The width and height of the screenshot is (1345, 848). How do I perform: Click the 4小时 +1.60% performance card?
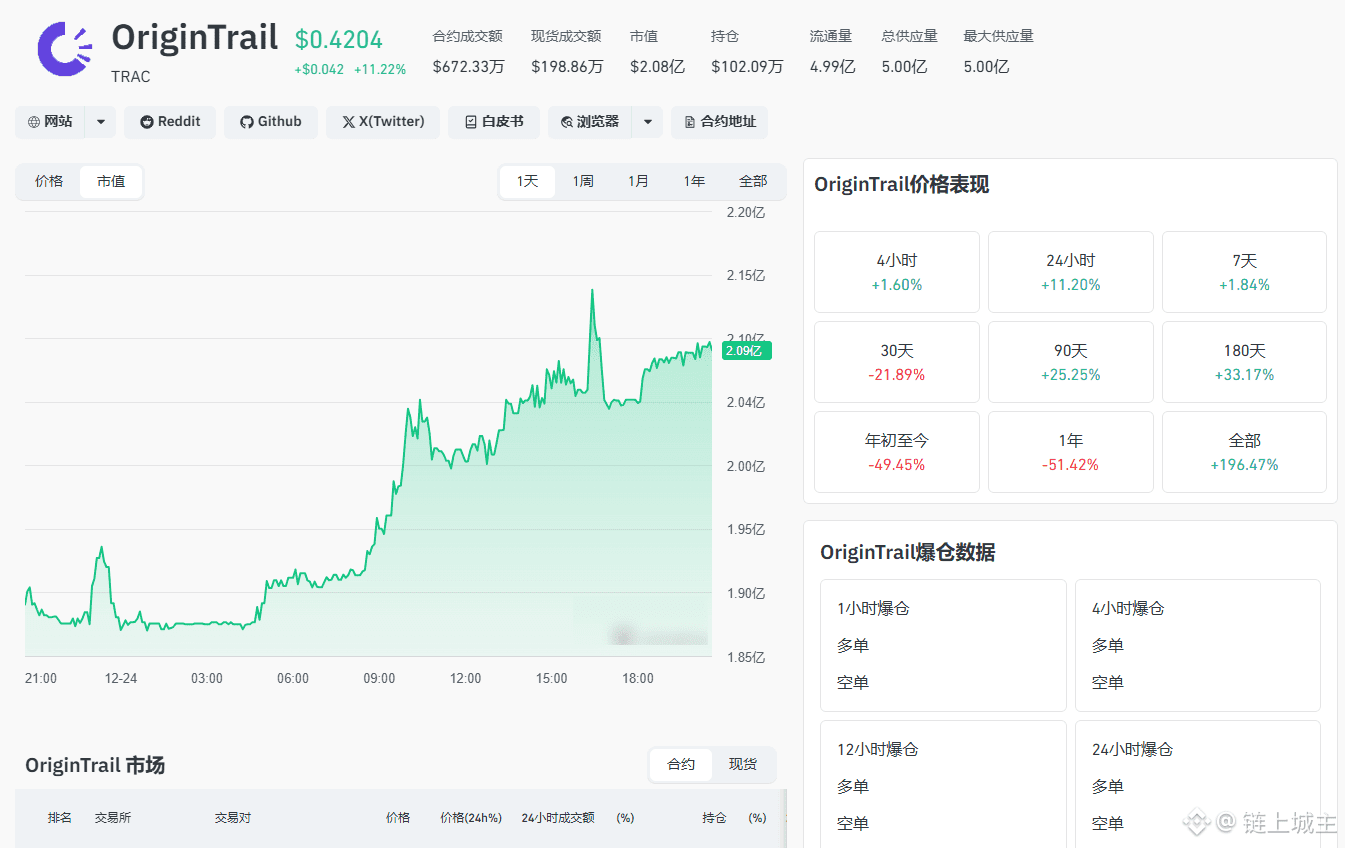(897, 272)
